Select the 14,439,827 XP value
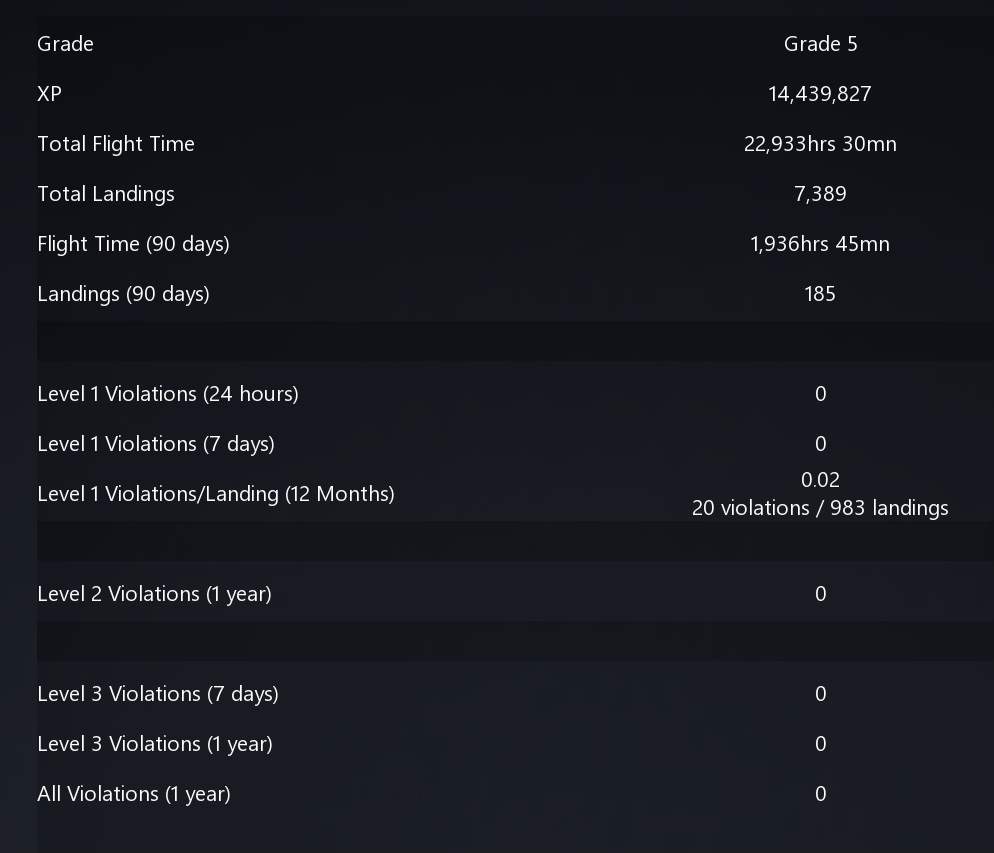The image size is (994, 853). coord(820,94)
